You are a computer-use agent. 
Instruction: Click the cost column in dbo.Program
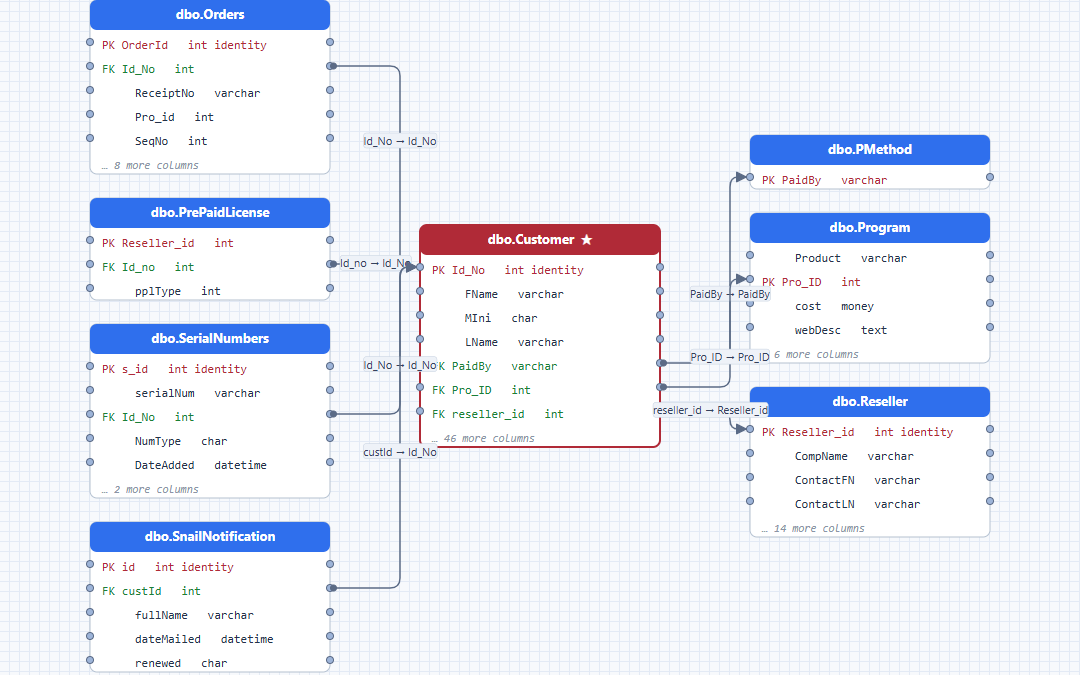(870, 307)
